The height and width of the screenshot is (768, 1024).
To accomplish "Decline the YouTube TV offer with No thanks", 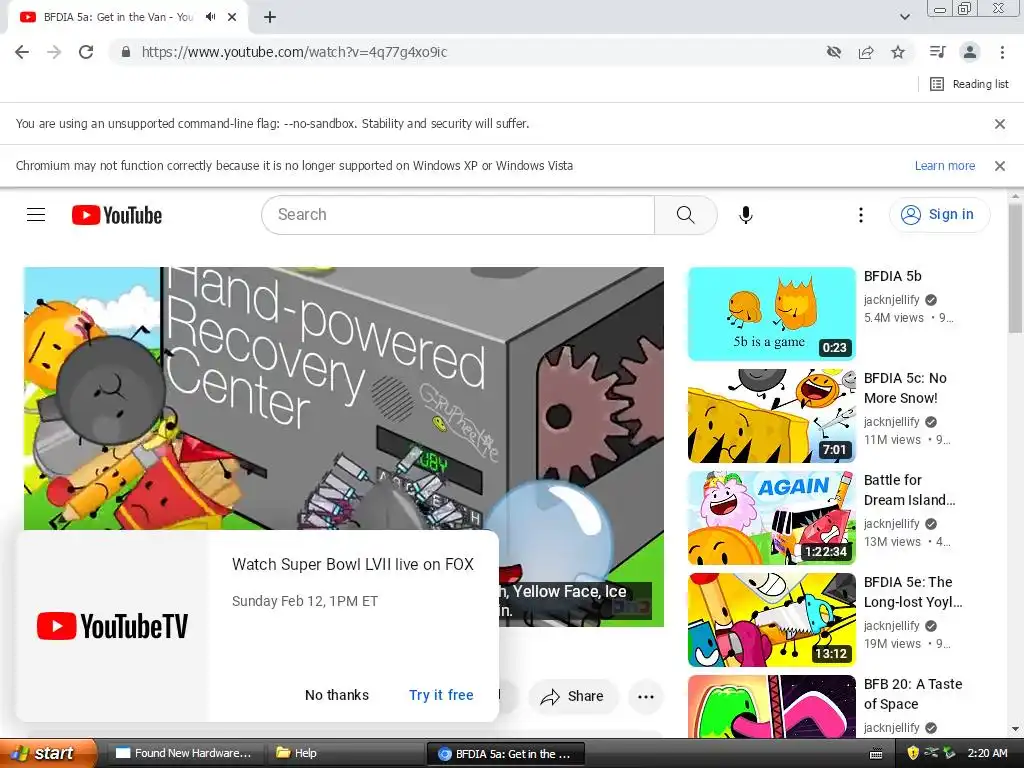I will pos(337,695).
